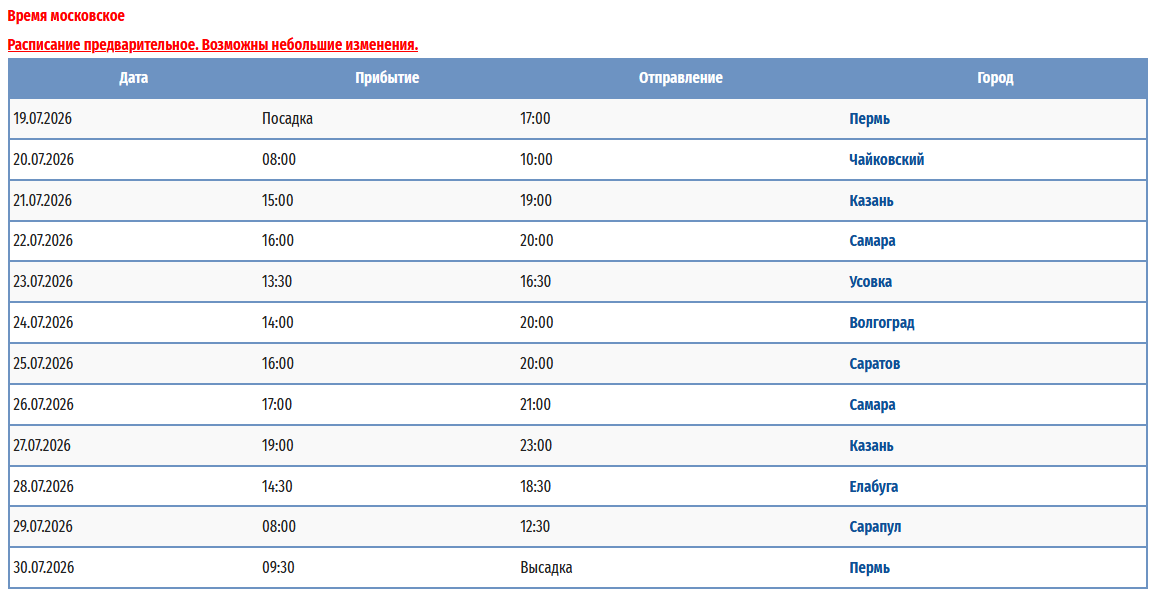Click the Самара link on 26.07.2026

tap(872, 405)
